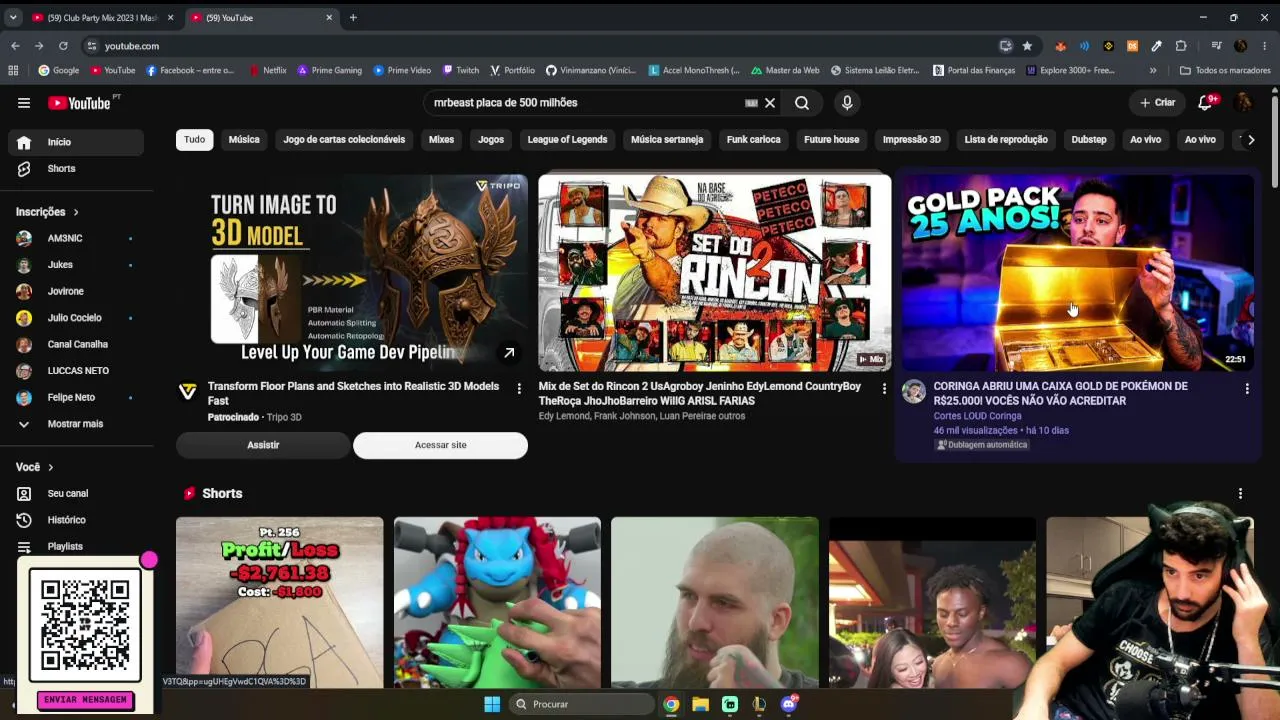Submit search with the magnifier button

[x=802, y=103]
